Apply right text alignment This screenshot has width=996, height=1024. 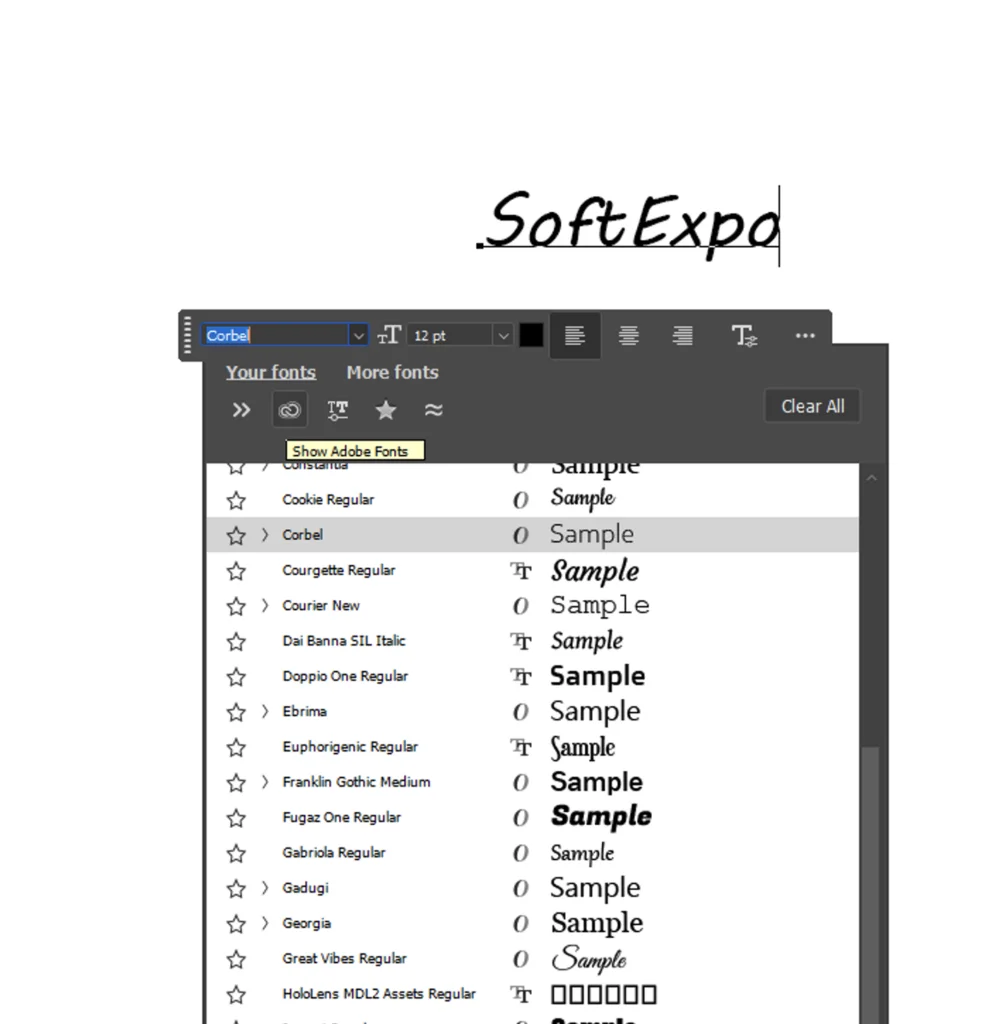[x=682, y=335]
